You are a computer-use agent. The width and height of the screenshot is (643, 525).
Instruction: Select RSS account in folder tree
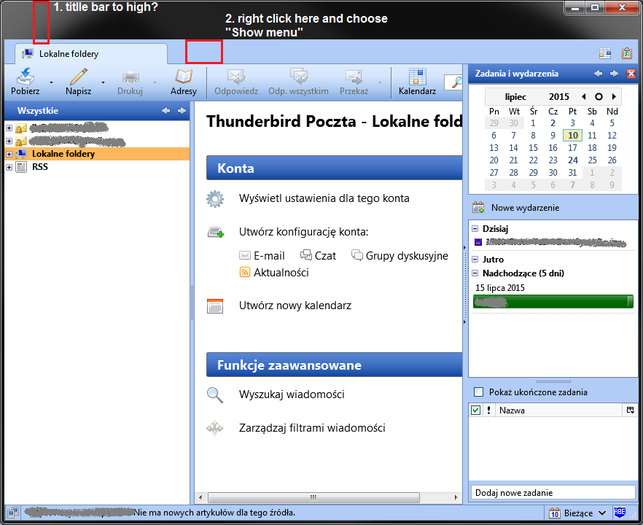point(40,167)
